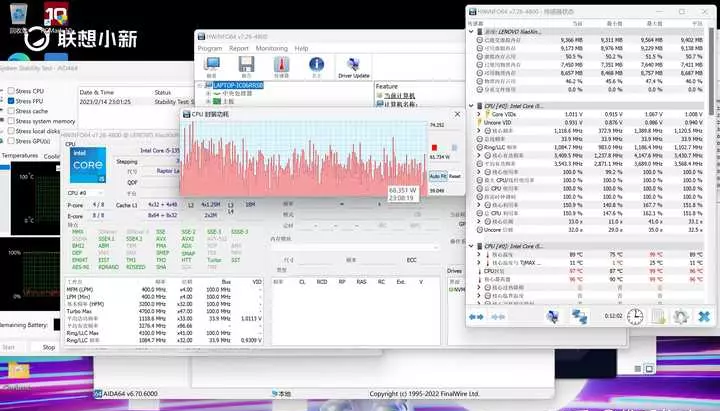Image resolution: width=720 pixels, height=411 pixels.
Task: Click the floppy disk Save Report icon
Action: coord(246,65)
